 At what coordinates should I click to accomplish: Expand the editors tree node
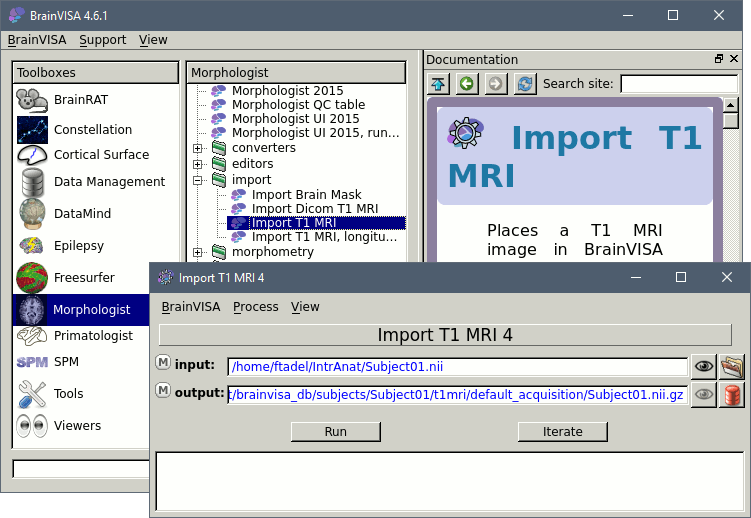(198, 164)
